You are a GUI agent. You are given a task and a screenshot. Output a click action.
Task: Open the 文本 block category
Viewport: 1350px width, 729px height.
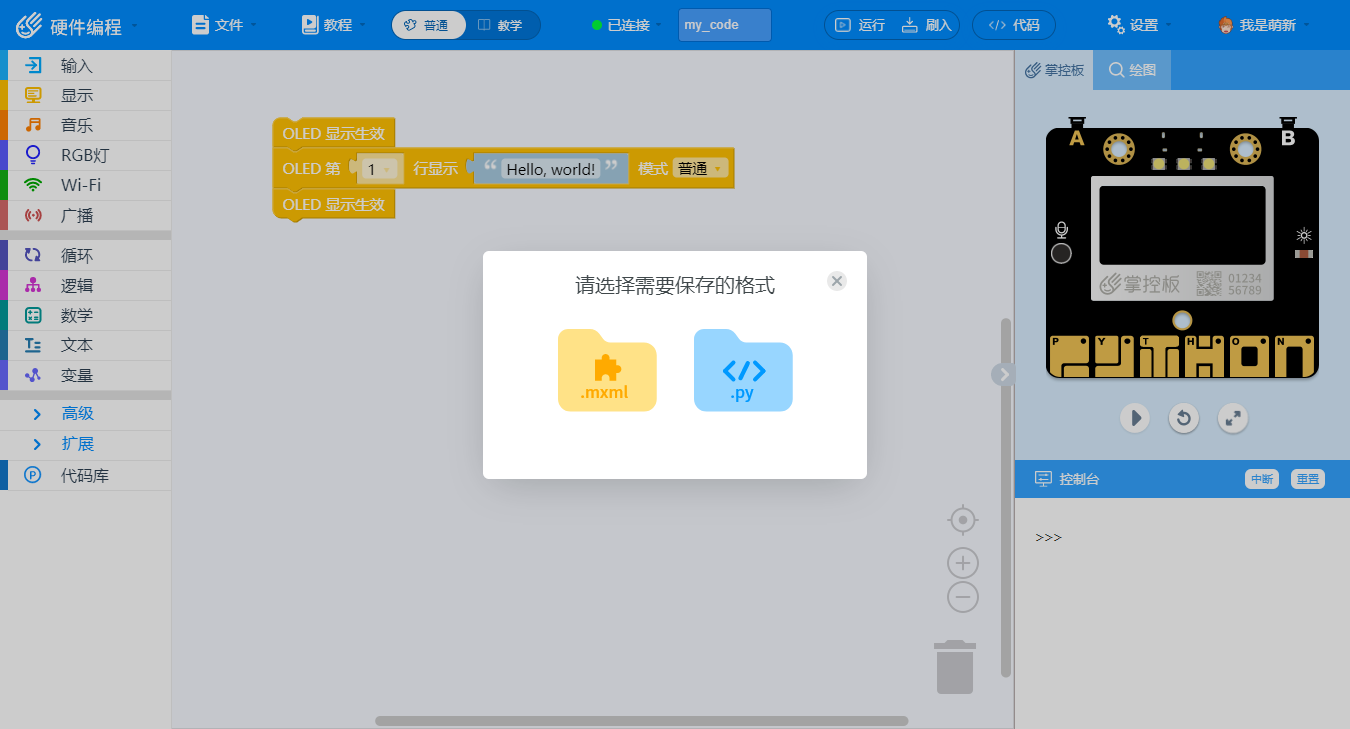tap(86, 345)
